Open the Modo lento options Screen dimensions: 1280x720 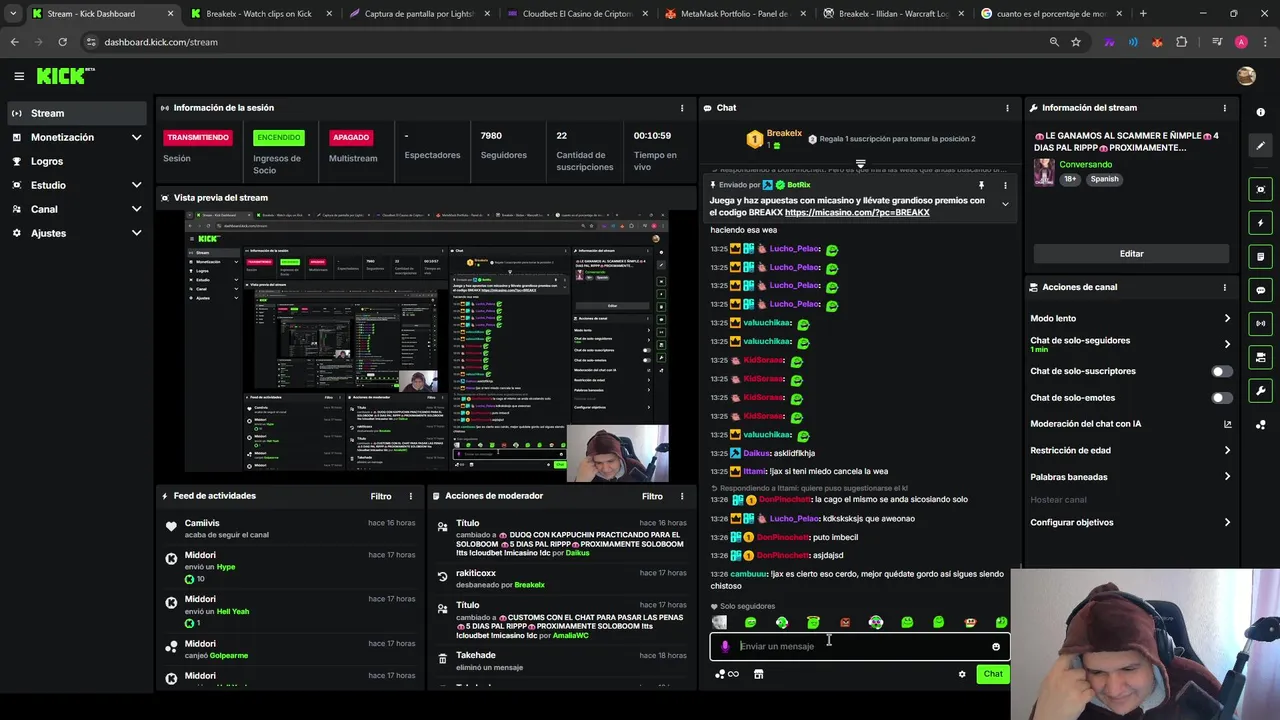1131,318
